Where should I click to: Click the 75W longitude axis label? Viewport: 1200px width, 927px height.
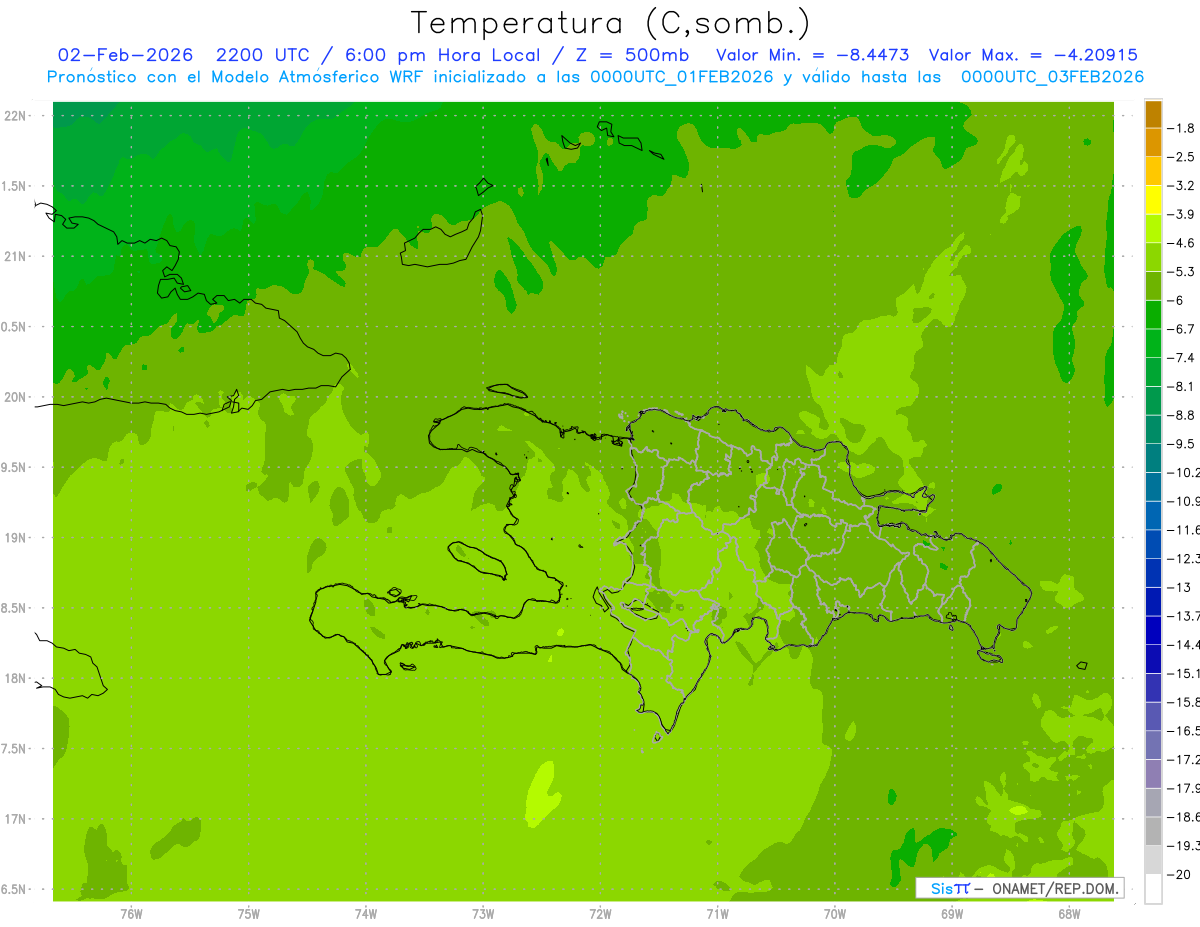249,913
